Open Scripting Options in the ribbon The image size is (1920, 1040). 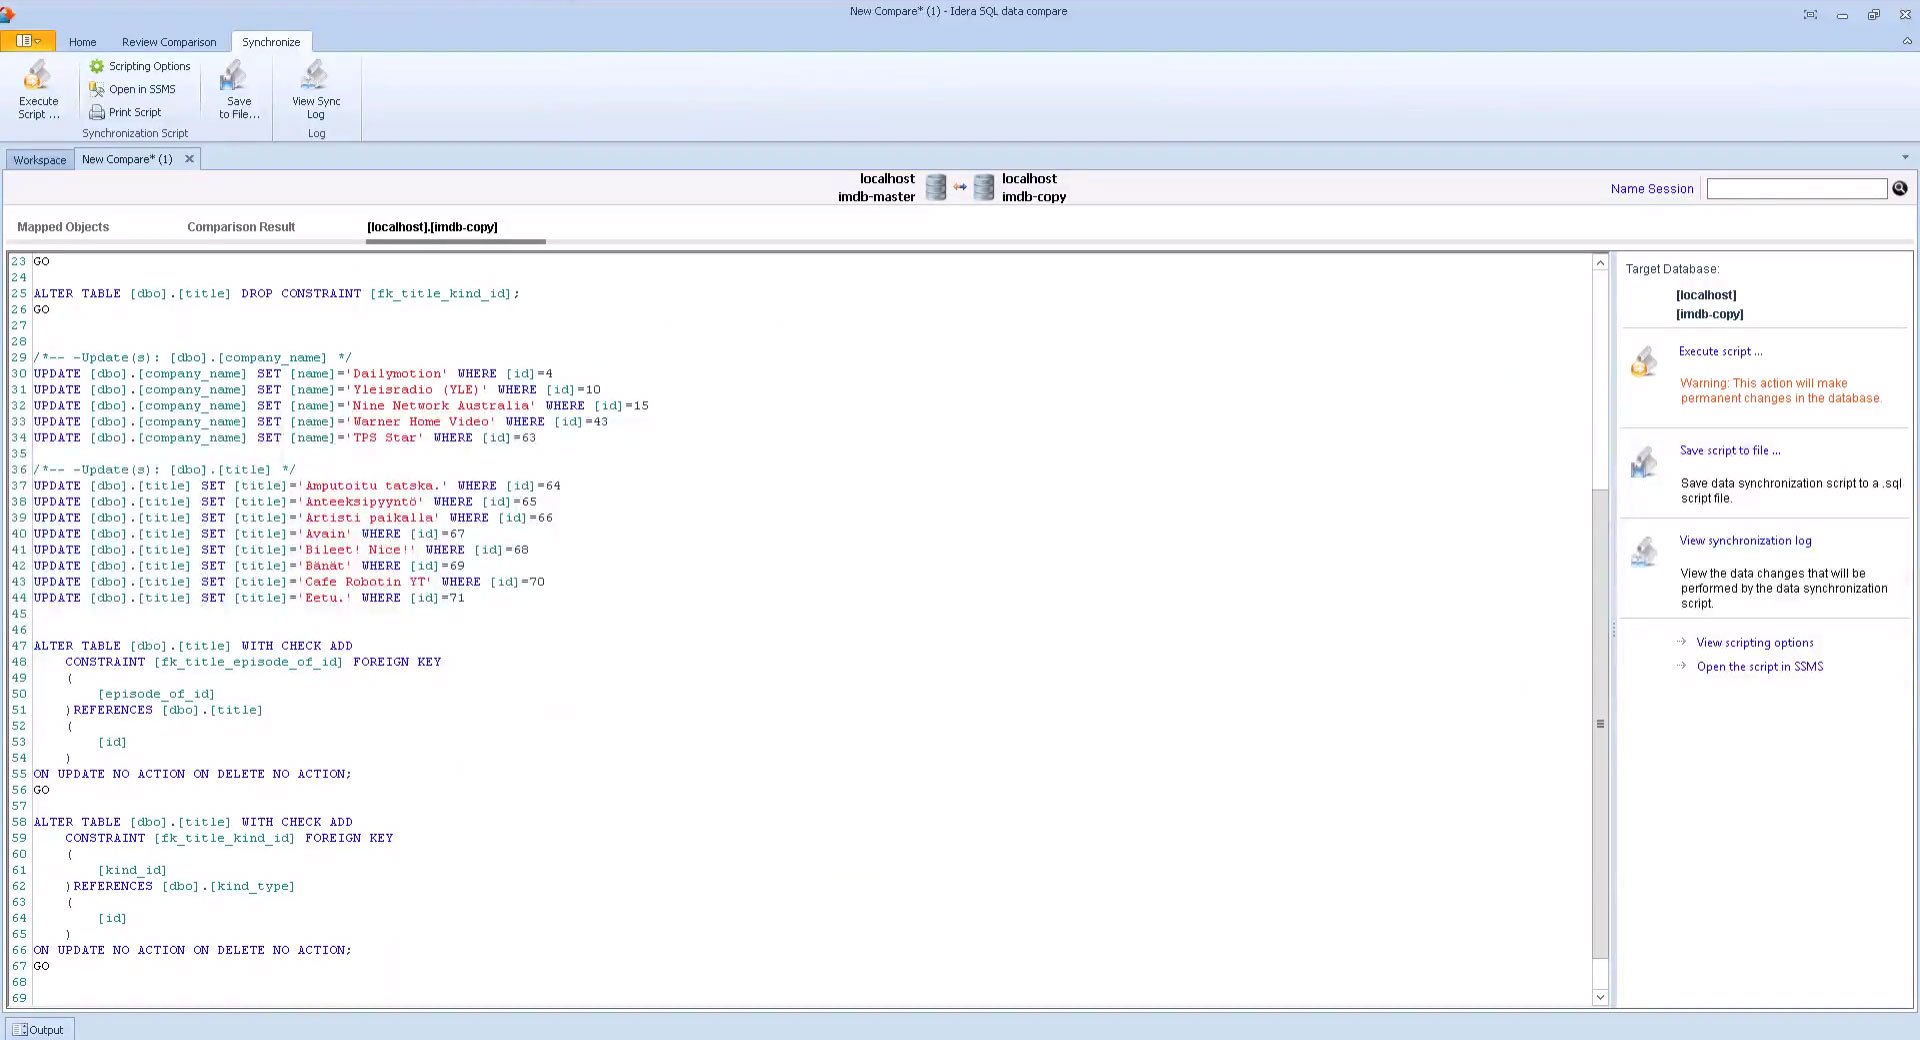139,66
